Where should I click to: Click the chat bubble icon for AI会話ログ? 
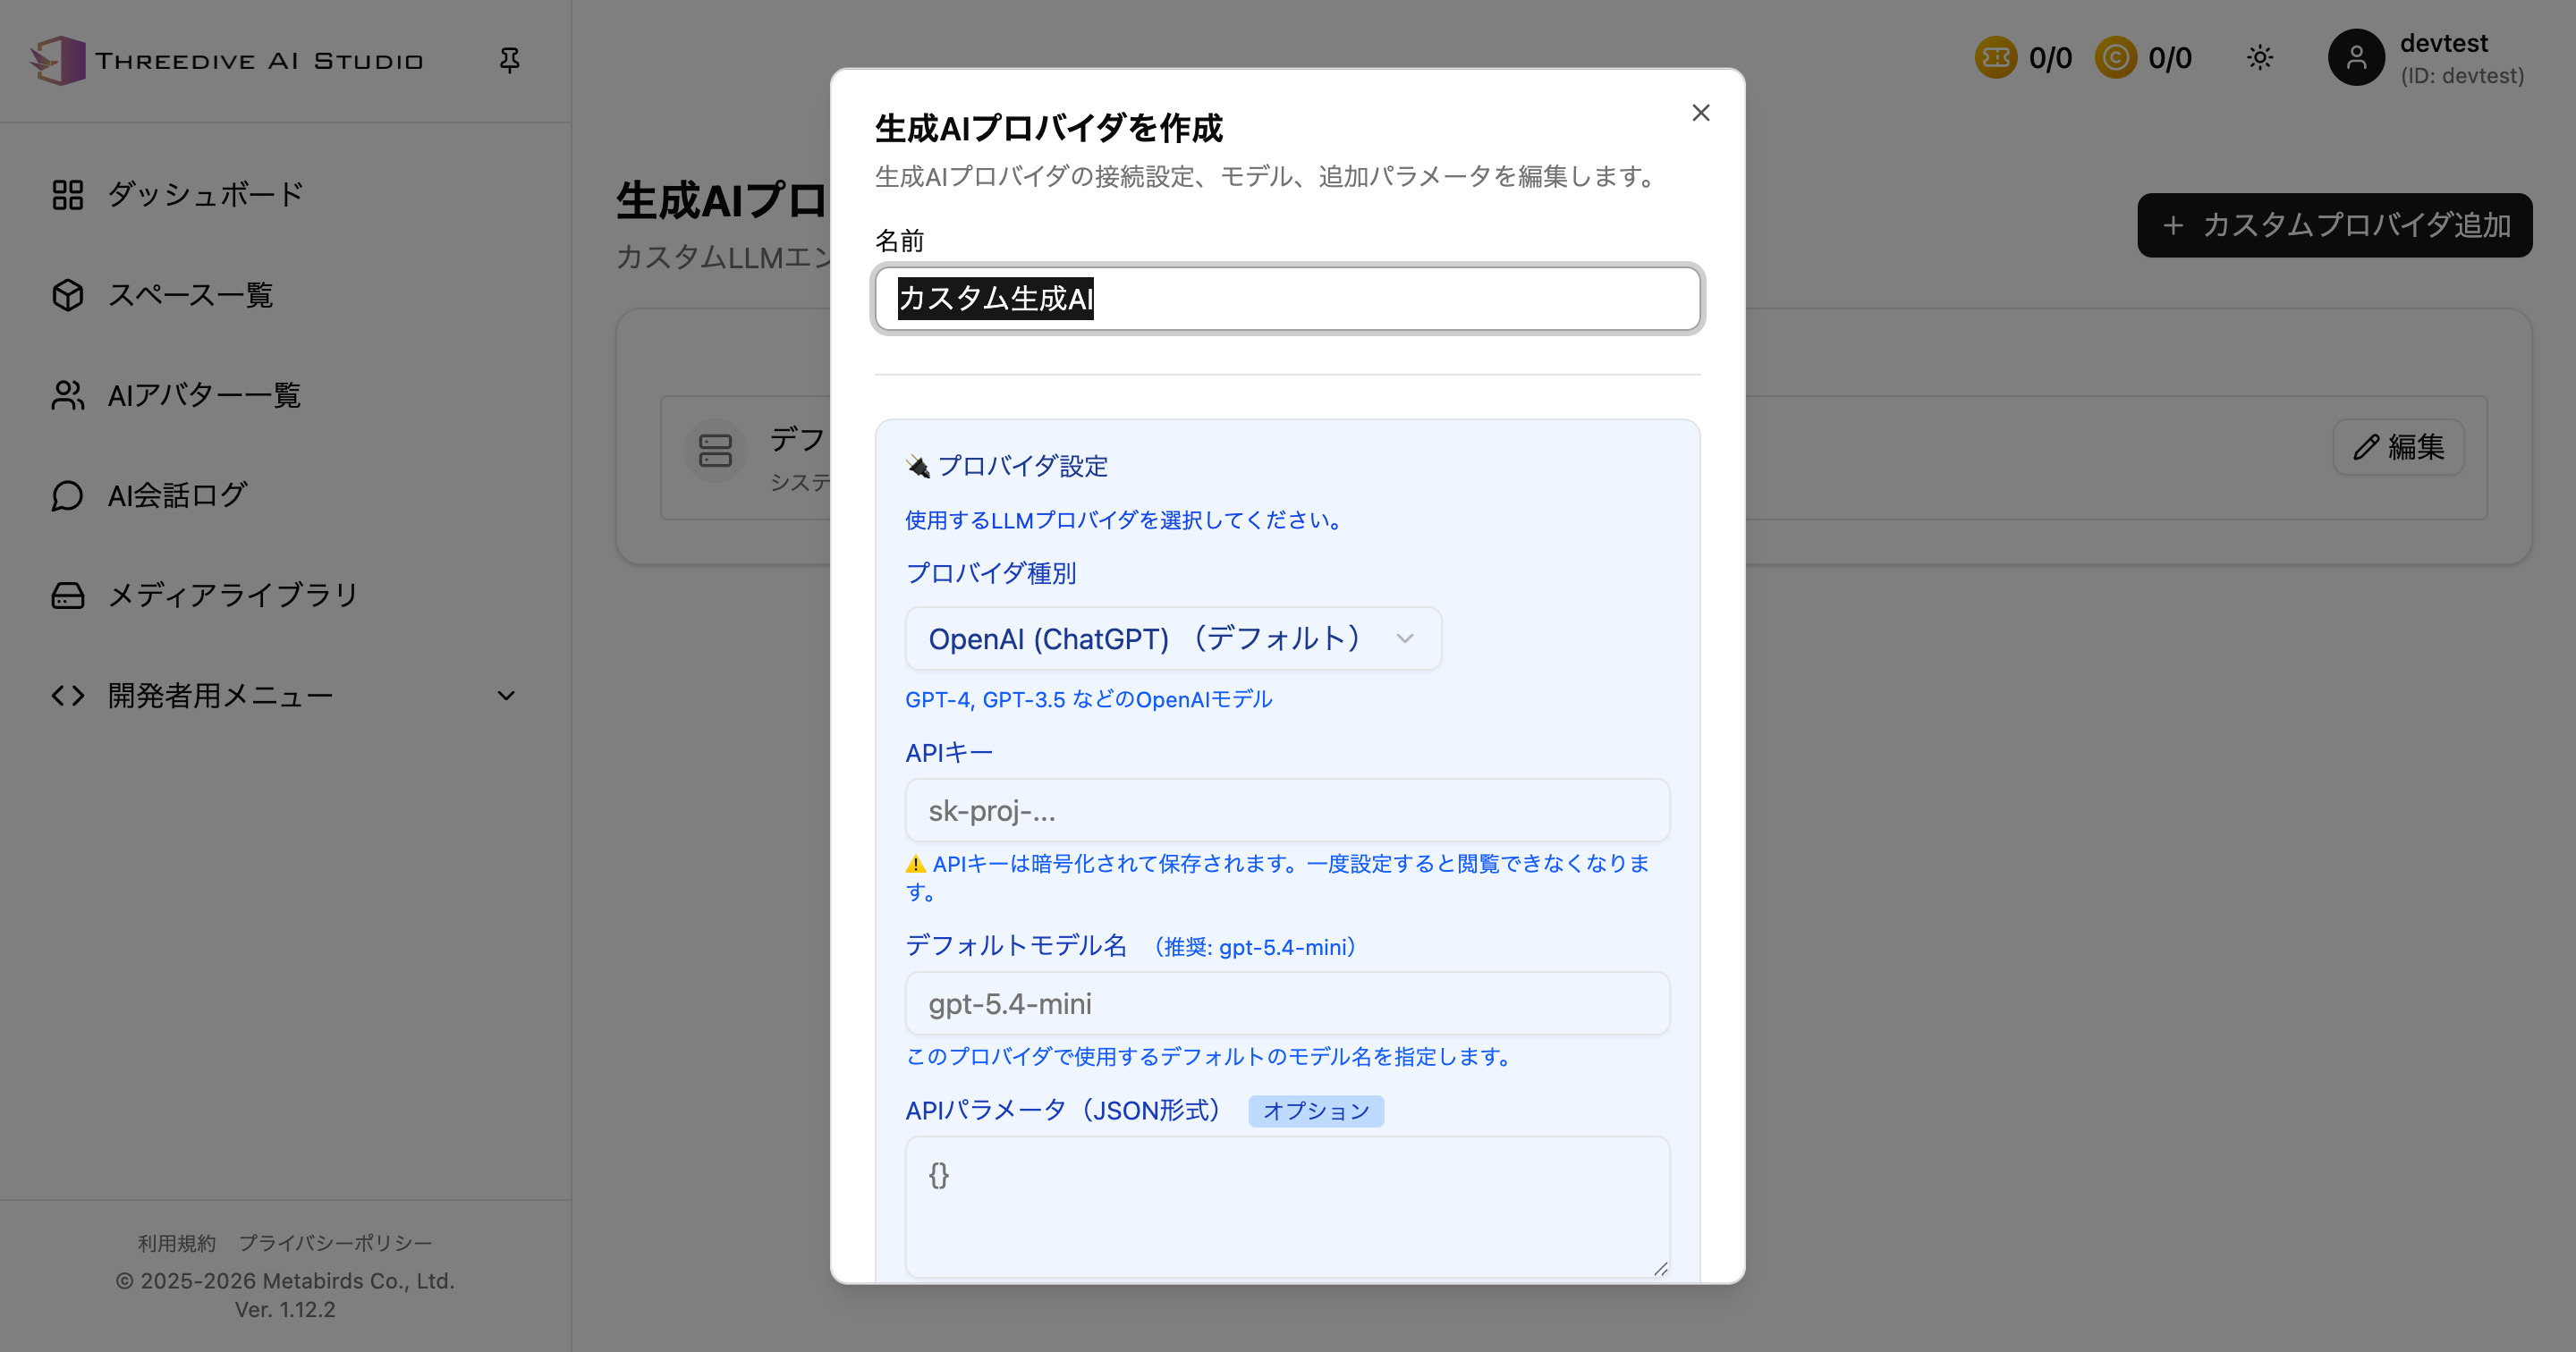coord(67,495)
